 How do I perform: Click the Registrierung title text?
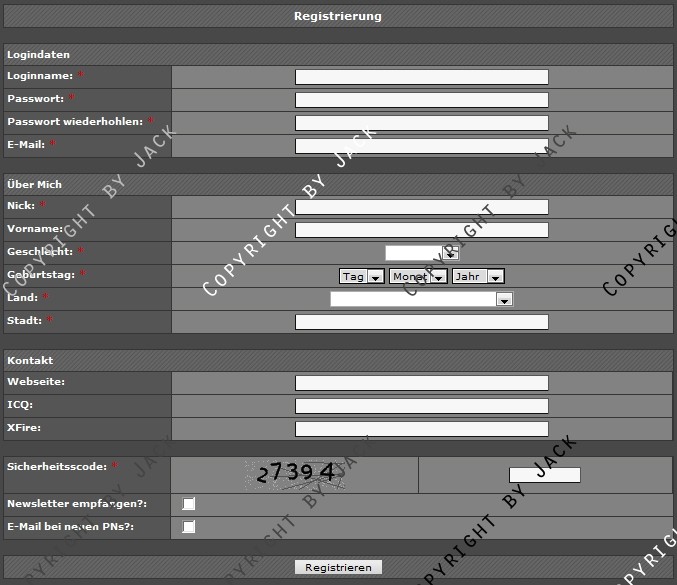(338, 16)
